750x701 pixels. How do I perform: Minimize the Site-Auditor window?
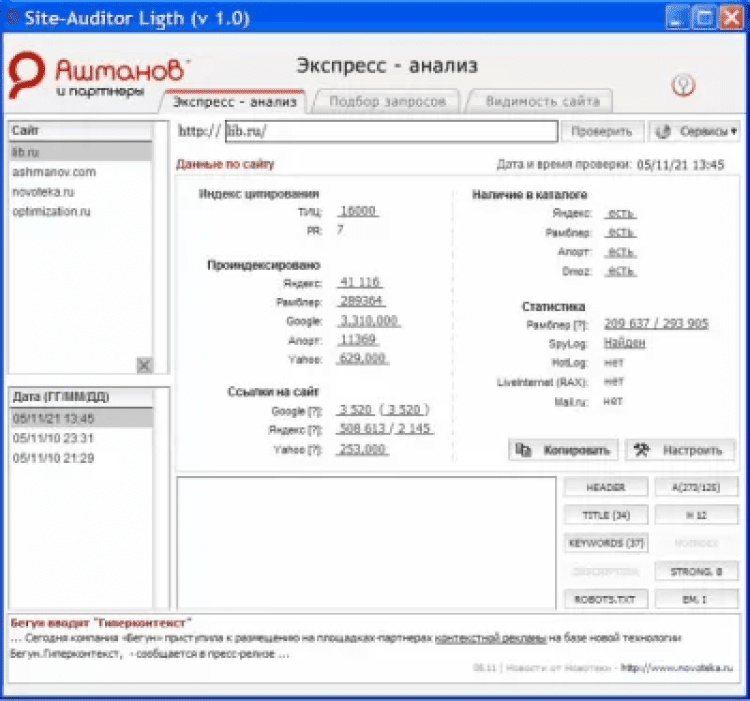[678, 18]
